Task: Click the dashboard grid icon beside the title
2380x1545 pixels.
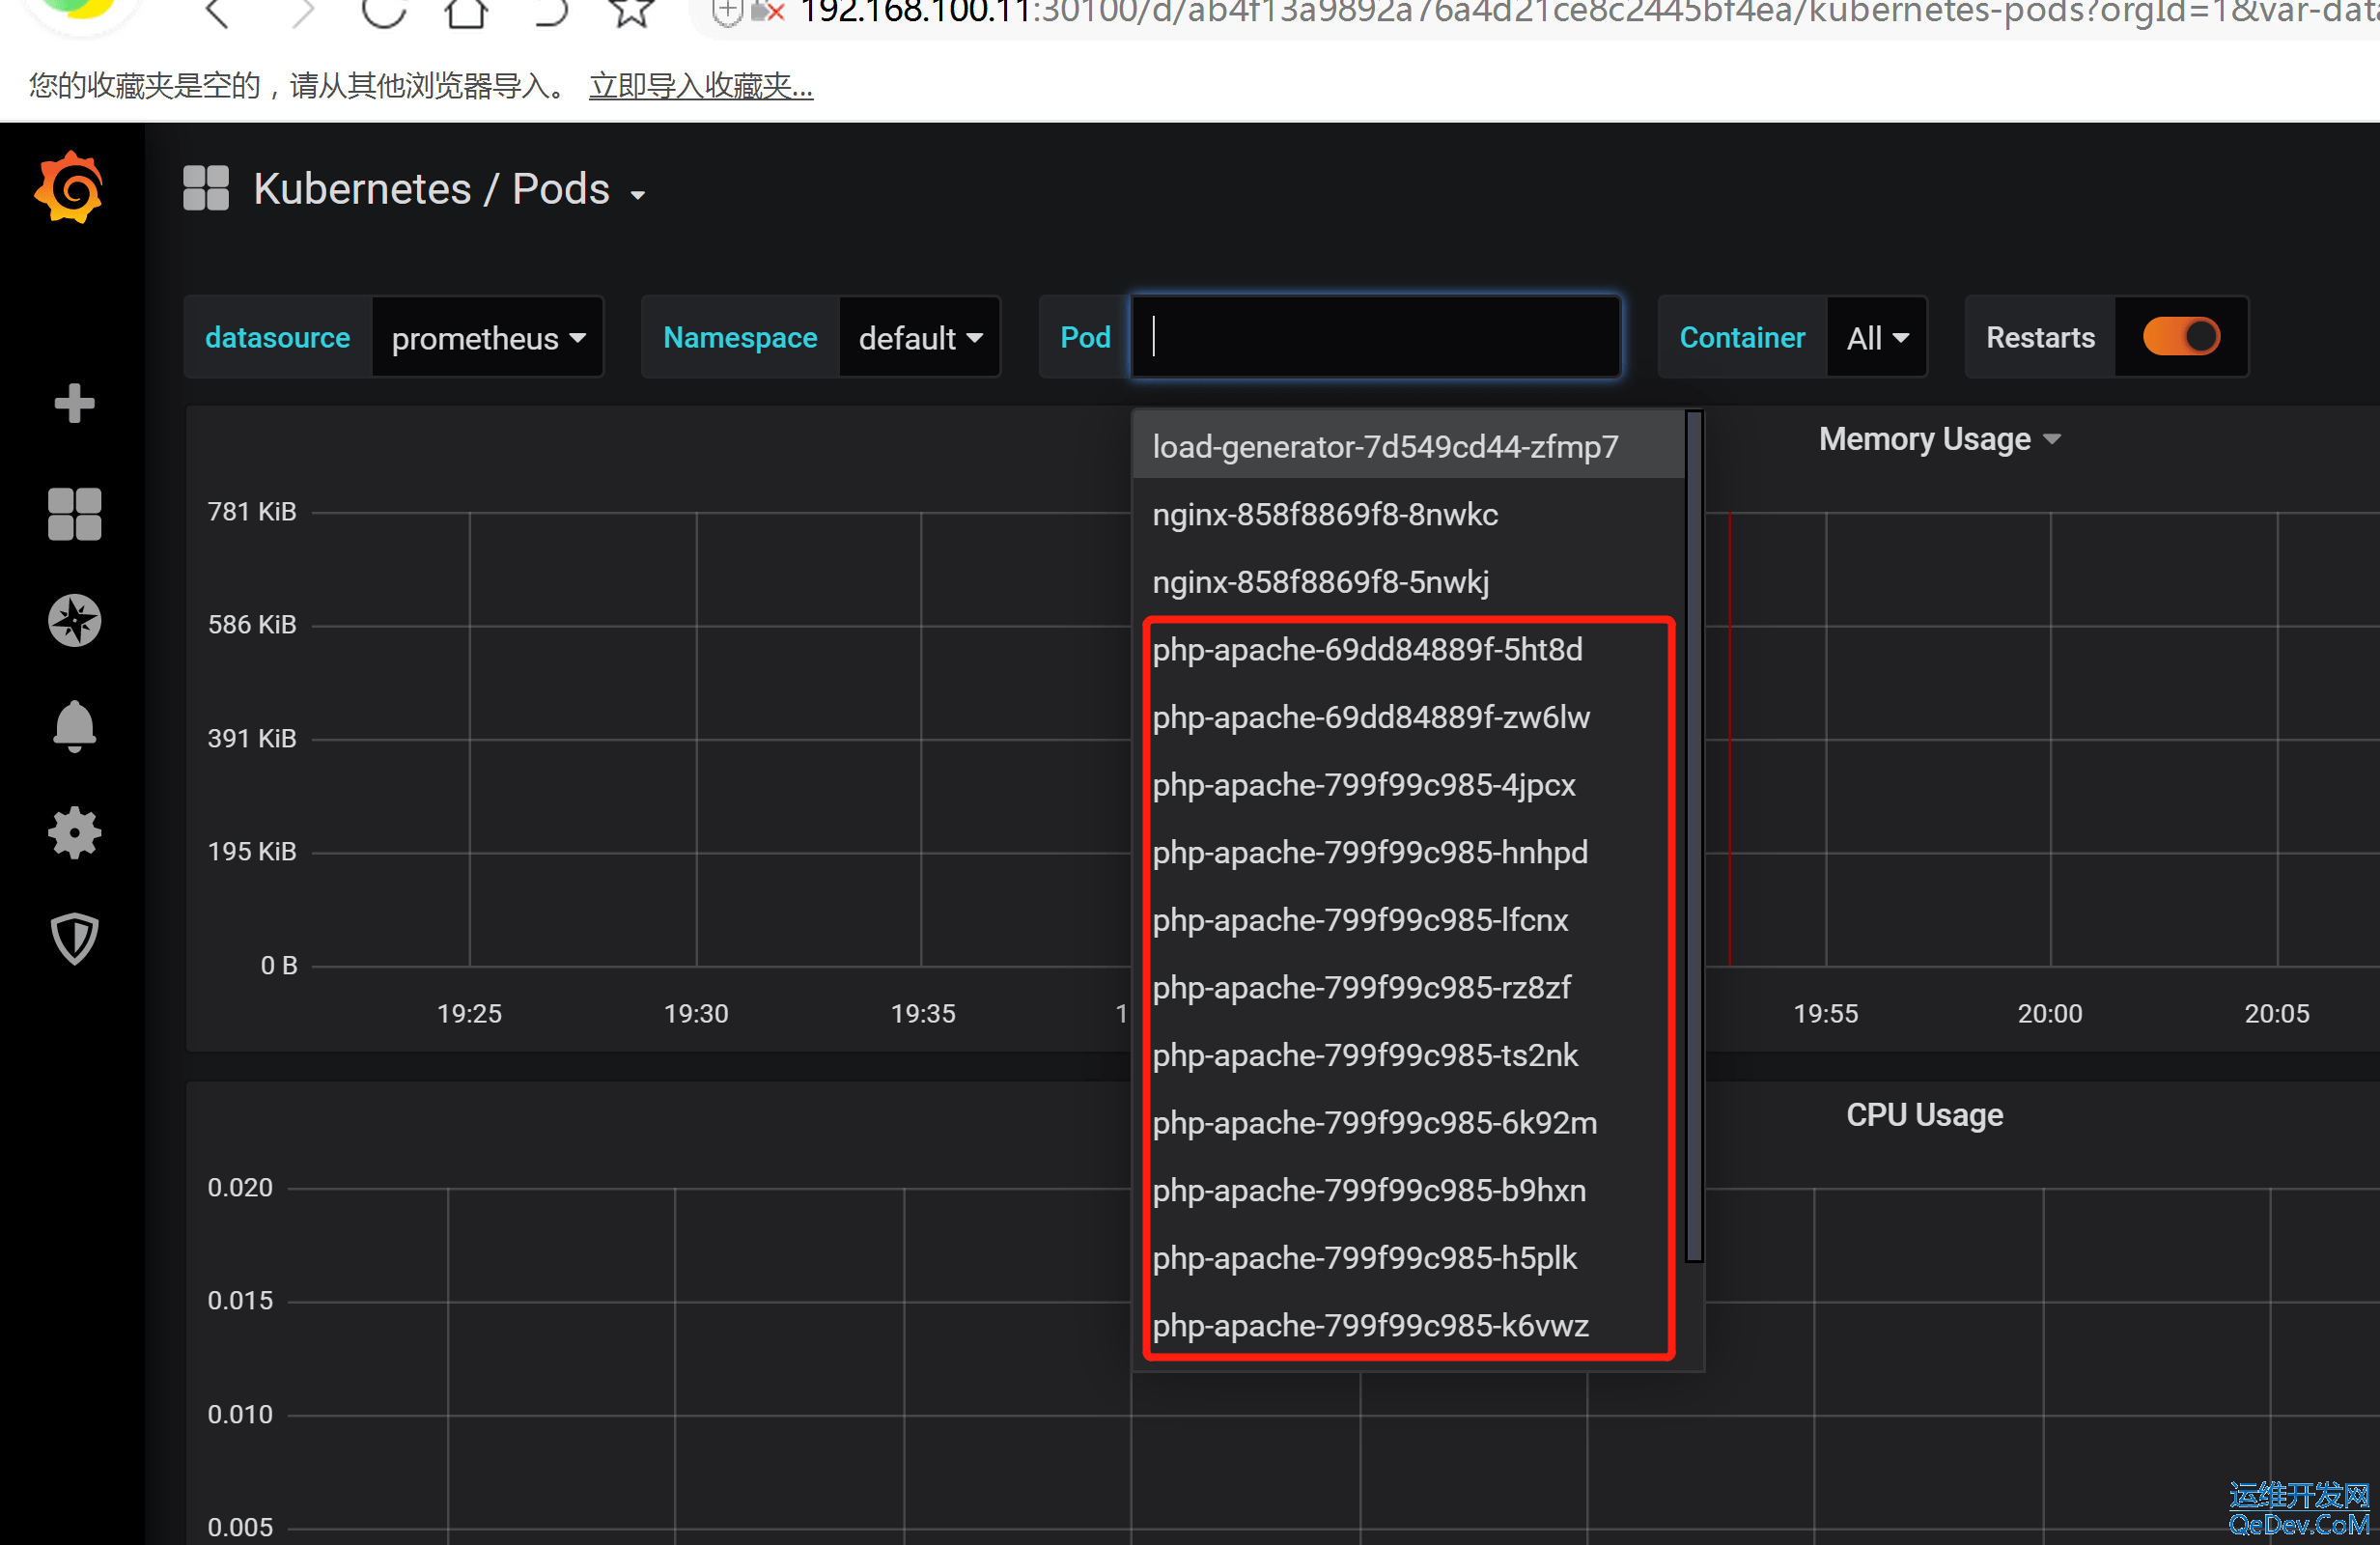Action: point(206,188)
